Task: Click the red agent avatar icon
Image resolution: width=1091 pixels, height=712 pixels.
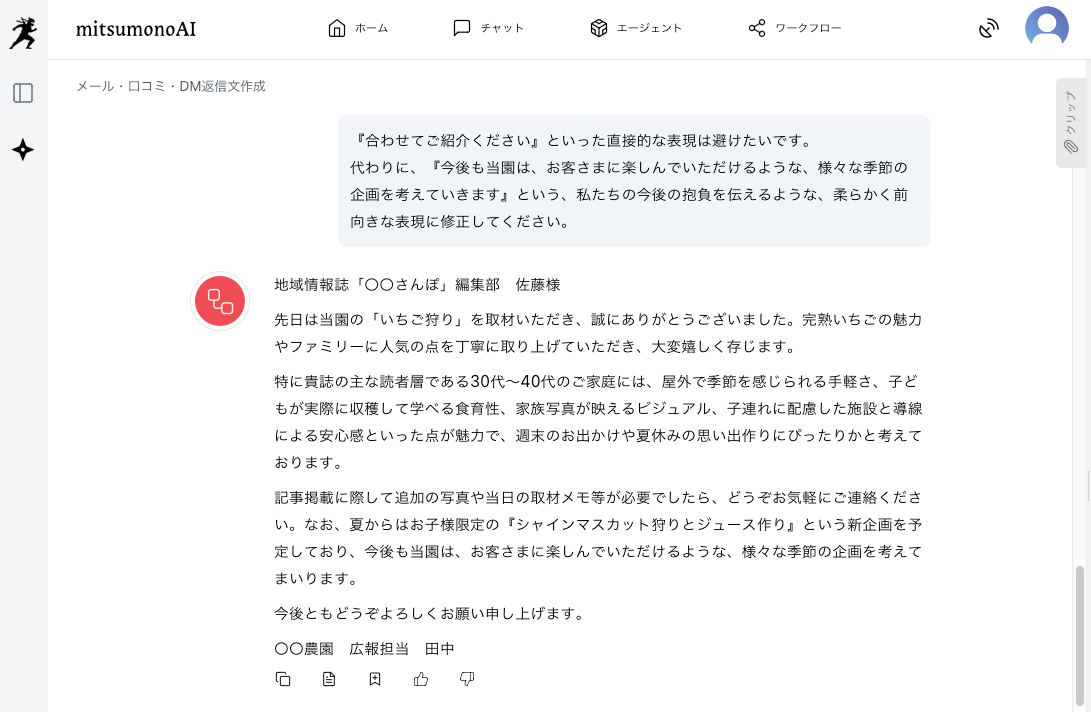Action: 220,300
